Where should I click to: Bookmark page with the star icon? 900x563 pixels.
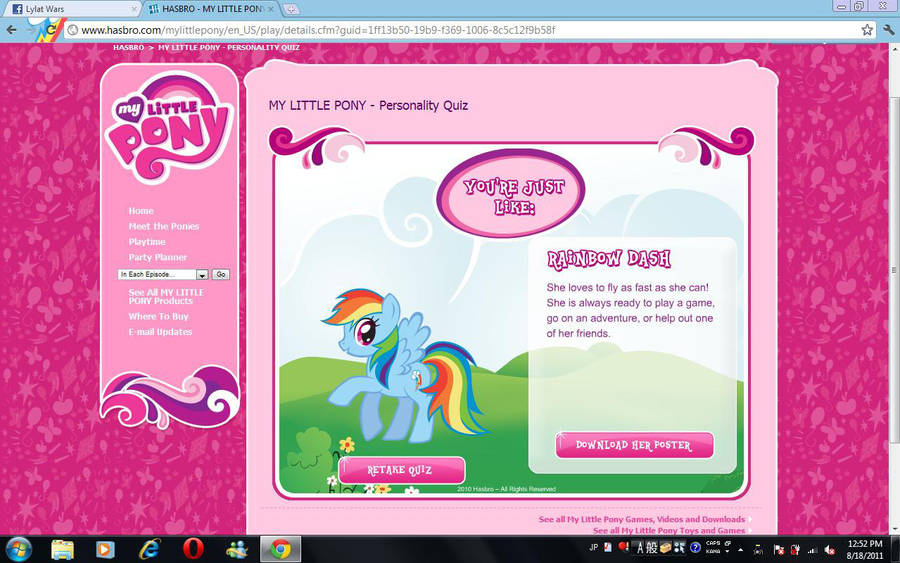867,30
